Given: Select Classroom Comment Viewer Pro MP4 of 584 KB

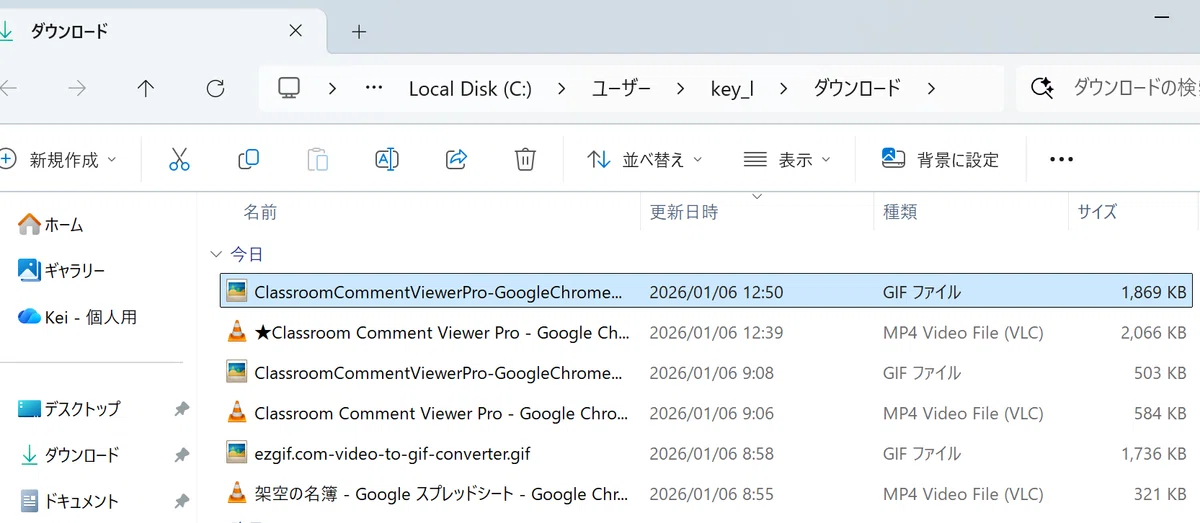Looking at the screenshot, I should [x=442, y=413].
